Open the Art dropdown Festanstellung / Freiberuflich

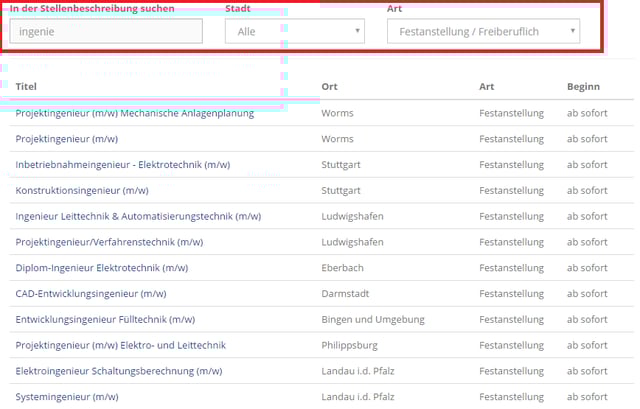coord(483,31)
